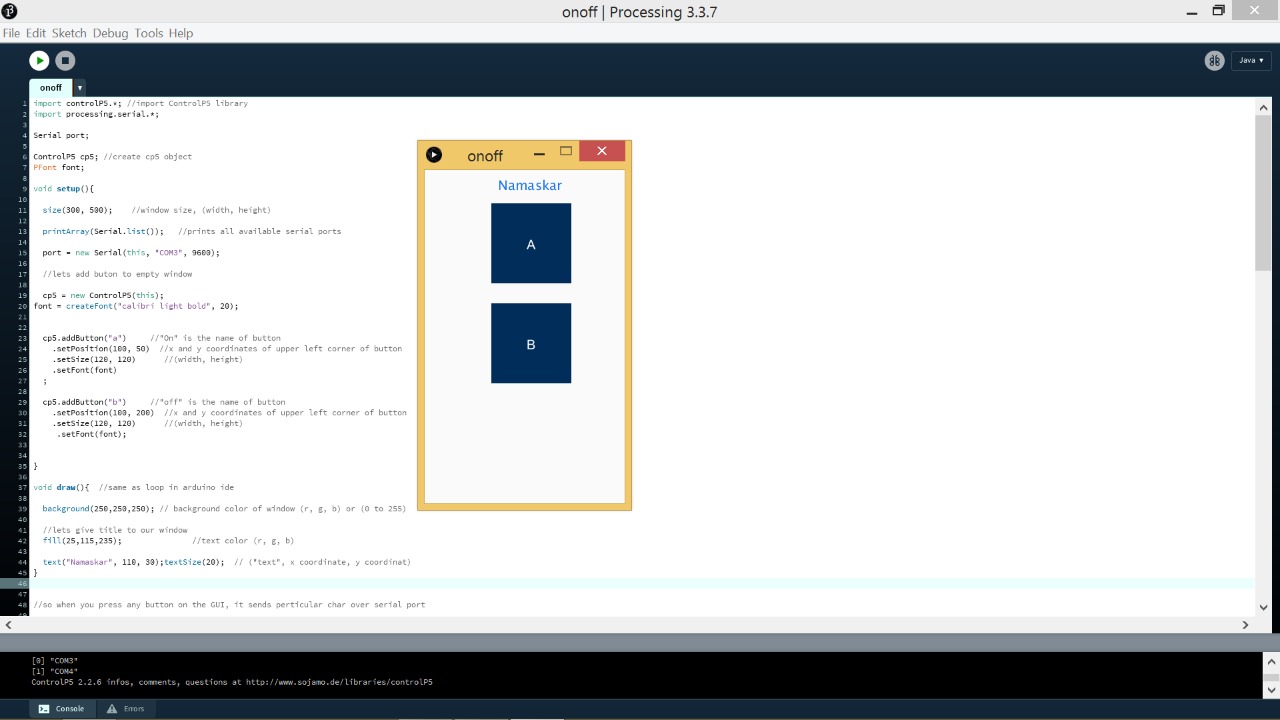Click the "void setup(){" line
The height and width of the screenshot is (720, 1280).
pyautogui.click(x=63, y=188)
